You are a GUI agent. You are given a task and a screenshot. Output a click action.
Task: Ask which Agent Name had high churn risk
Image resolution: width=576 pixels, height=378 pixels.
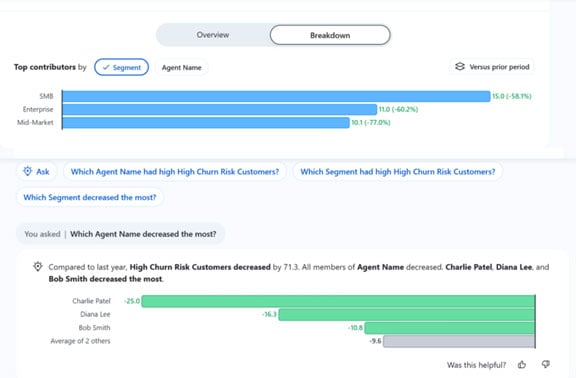click(x=175, y=172)
